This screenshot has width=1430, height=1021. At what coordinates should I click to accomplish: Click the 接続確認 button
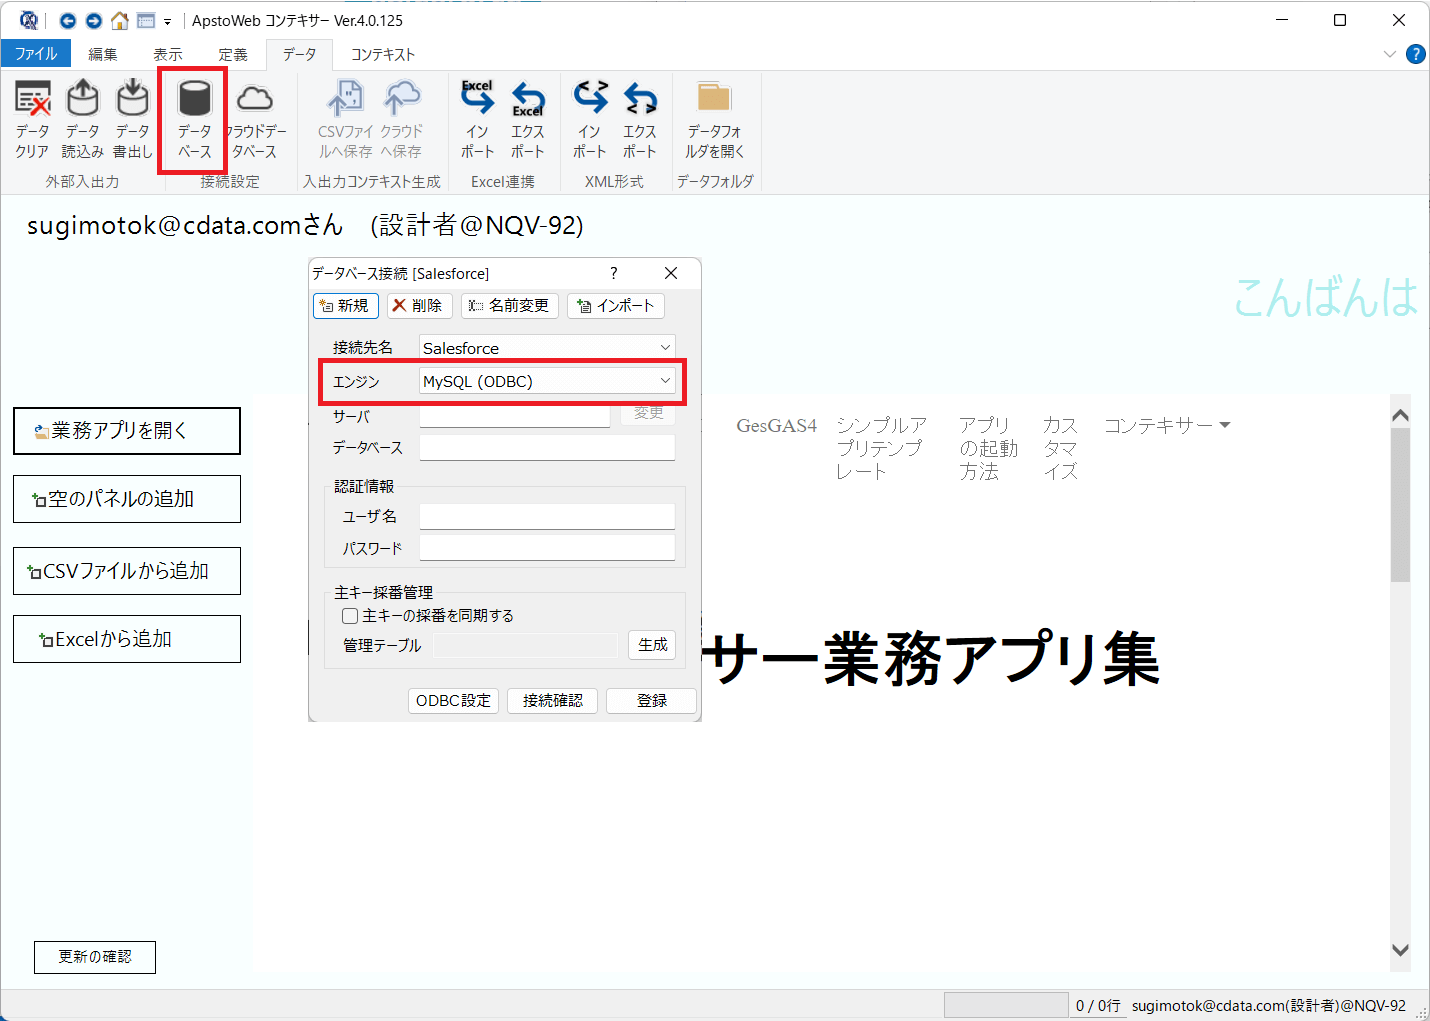(552, 701)
